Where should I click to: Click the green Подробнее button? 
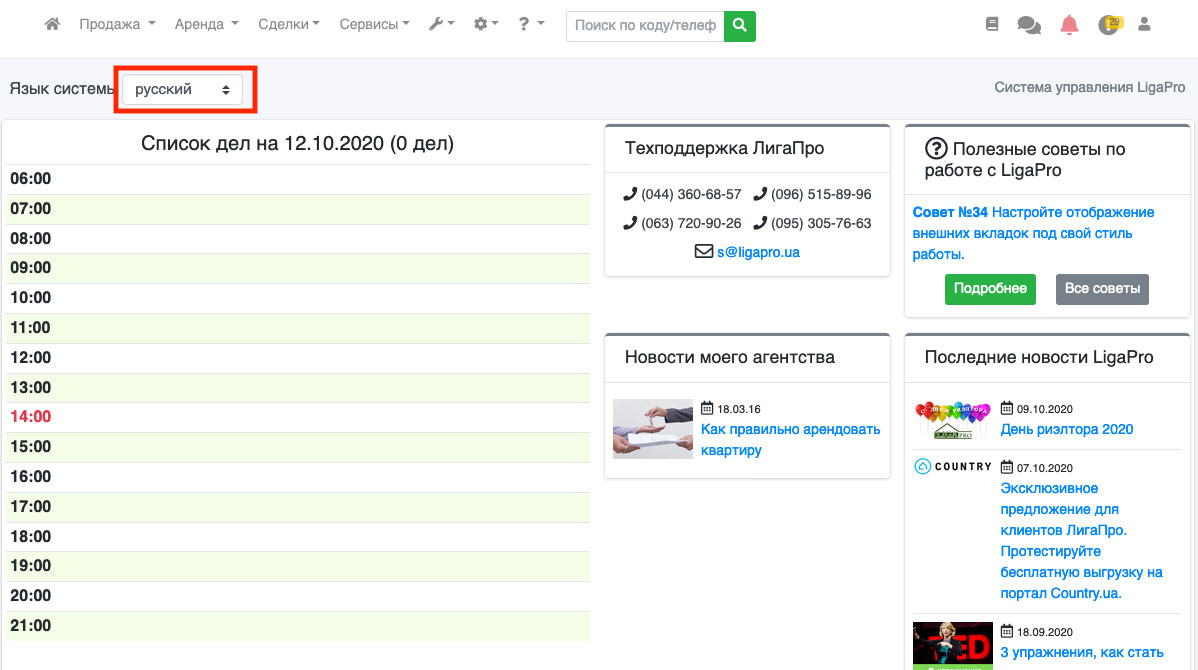point(990,289)
